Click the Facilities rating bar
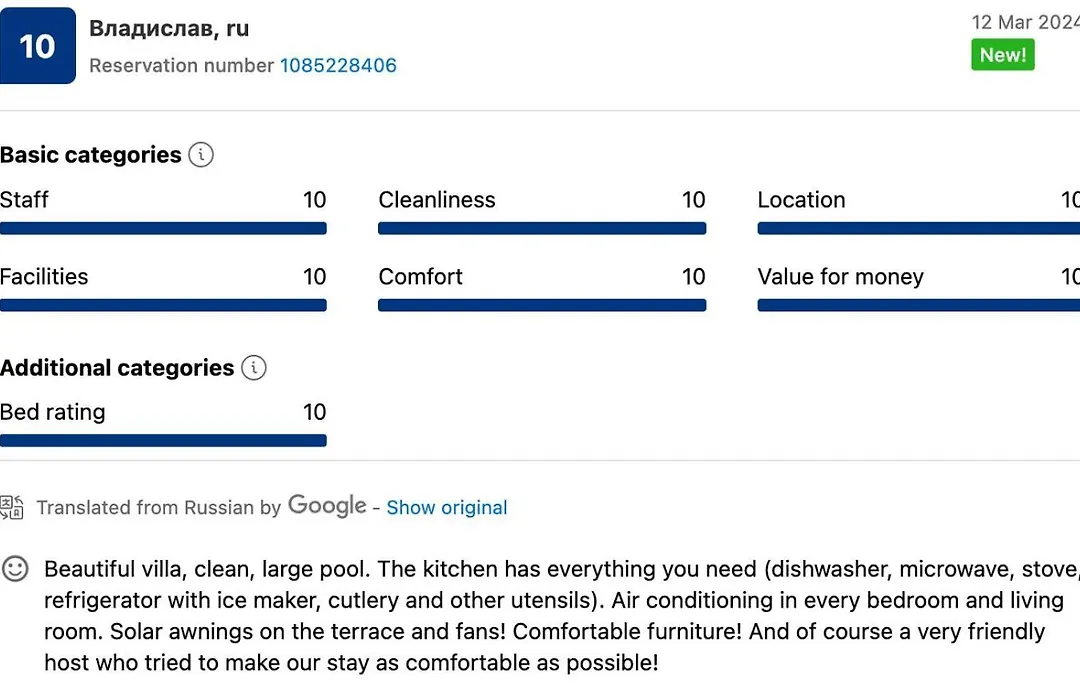The width and height of the screenshot is (1080, 700). point(163,305)
